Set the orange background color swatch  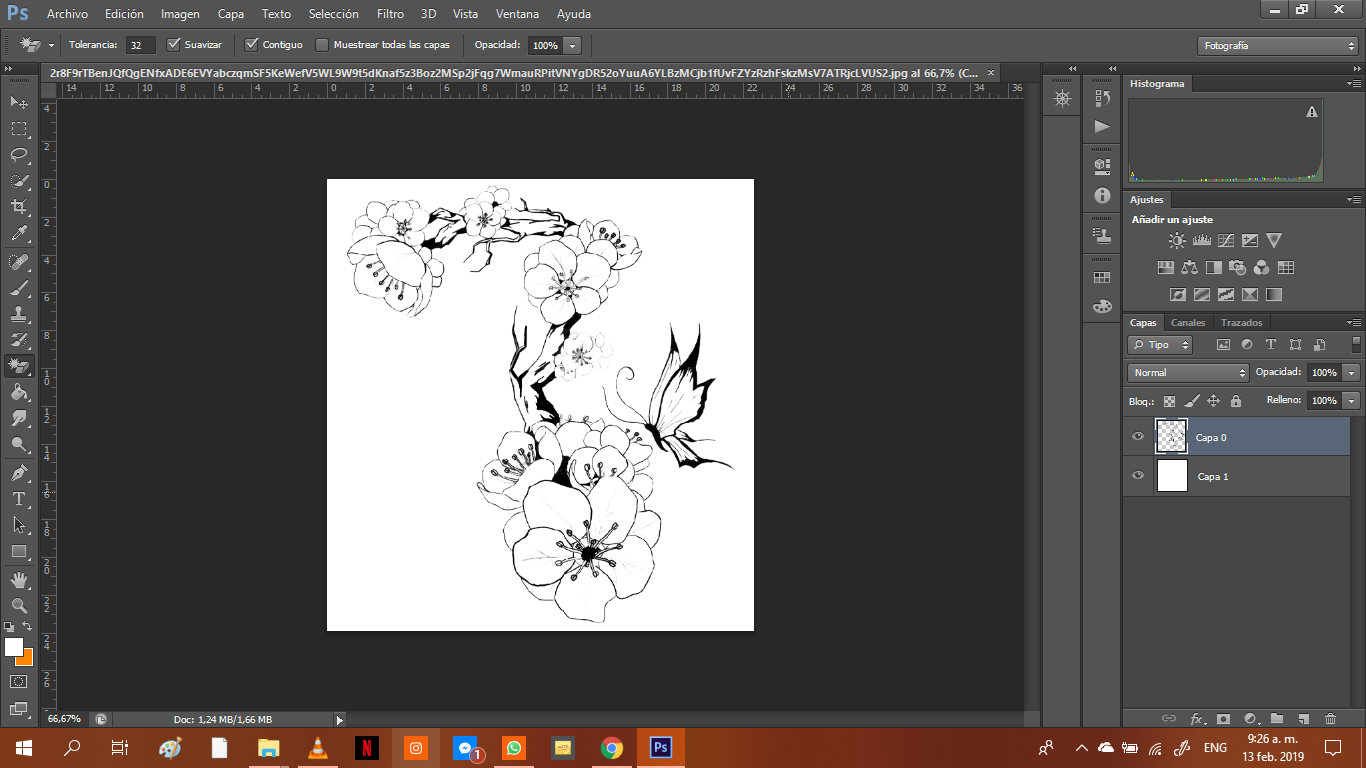pyautogui.click(x=26, y=658)
